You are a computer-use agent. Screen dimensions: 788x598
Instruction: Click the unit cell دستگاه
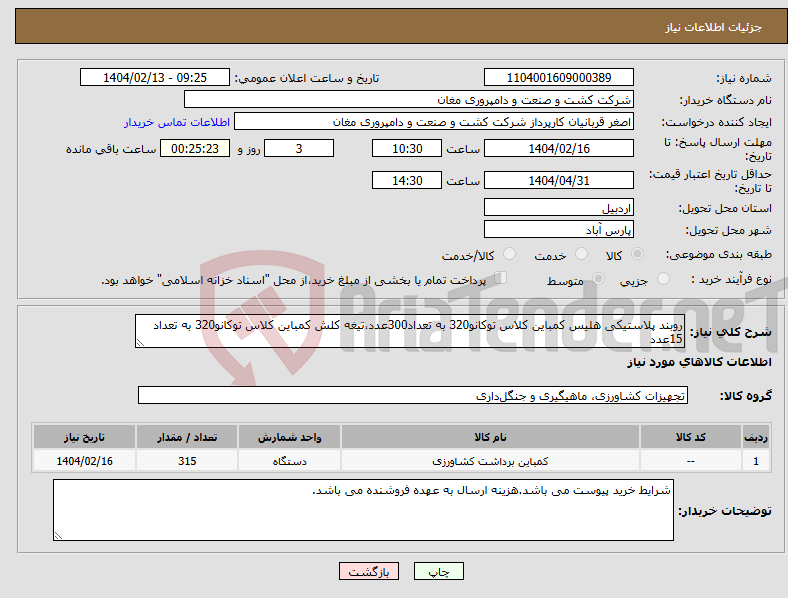click(289, 461)
